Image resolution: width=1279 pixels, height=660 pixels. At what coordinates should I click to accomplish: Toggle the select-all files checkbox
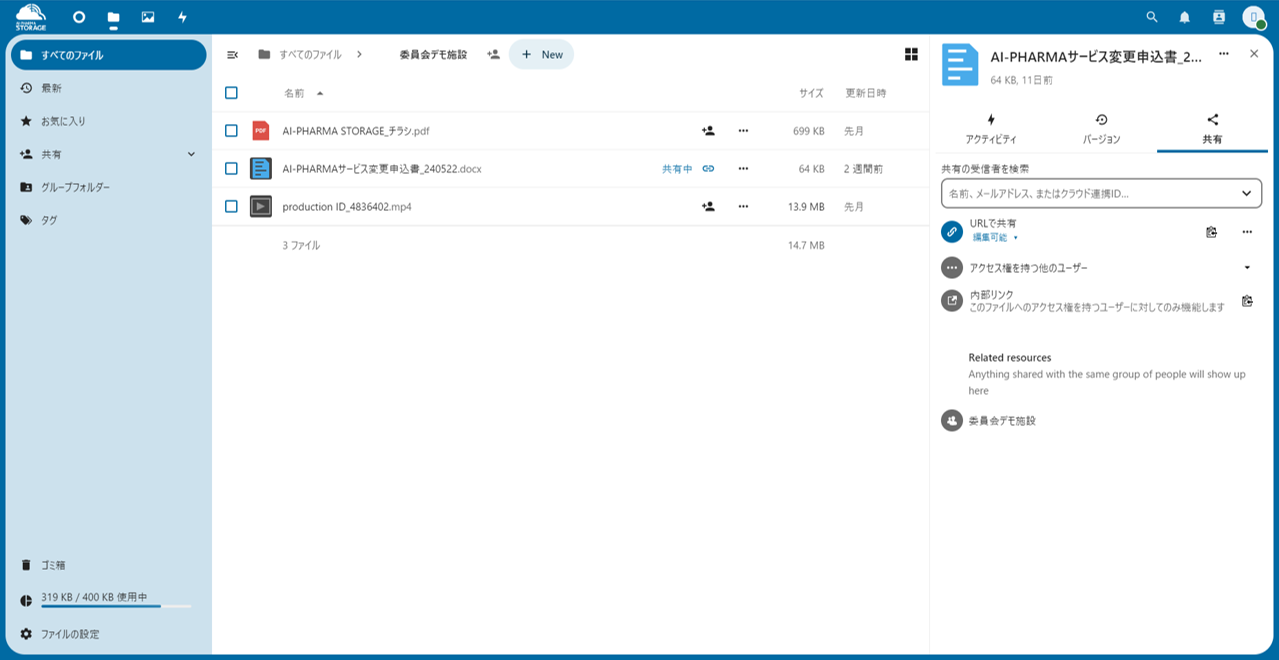tap(231, 93)
